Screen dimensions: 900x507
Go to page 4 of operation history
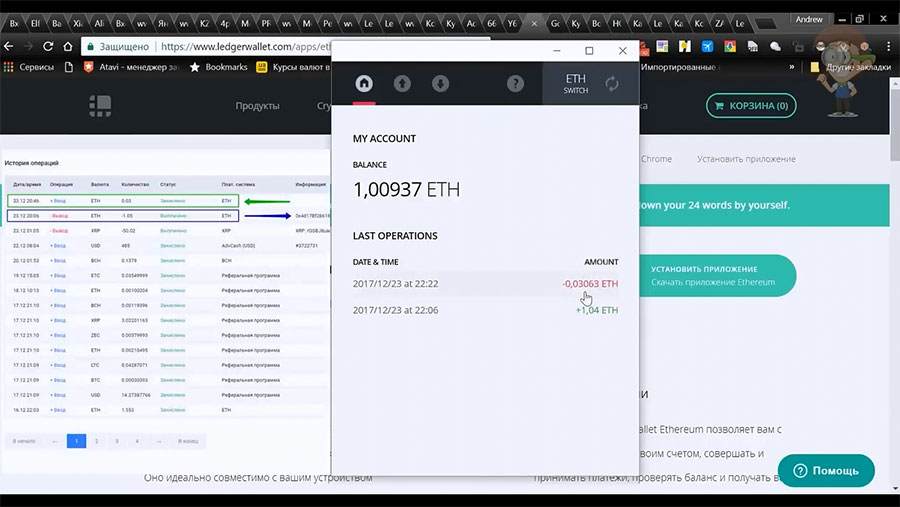[137, 441]
